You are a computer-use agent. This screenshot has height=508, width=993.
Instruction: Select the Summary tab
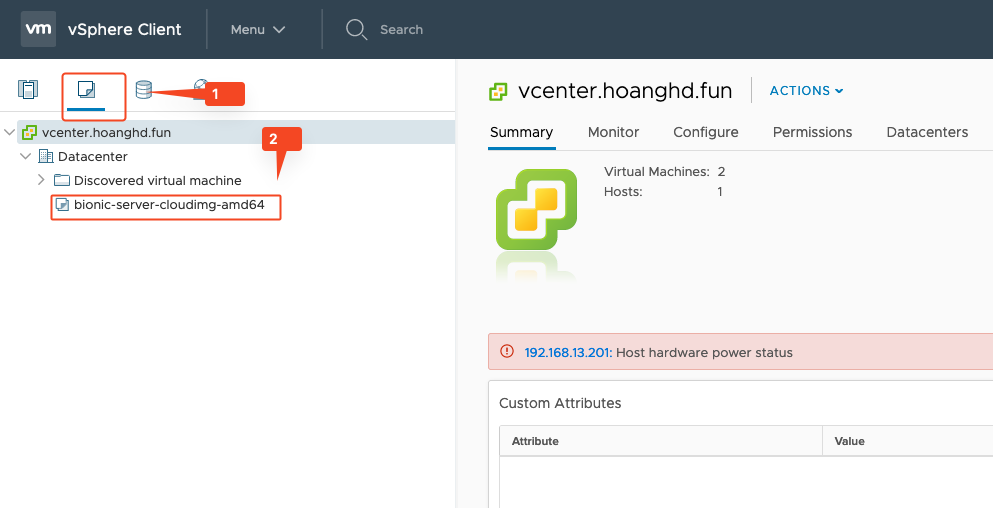click(521, 132)
